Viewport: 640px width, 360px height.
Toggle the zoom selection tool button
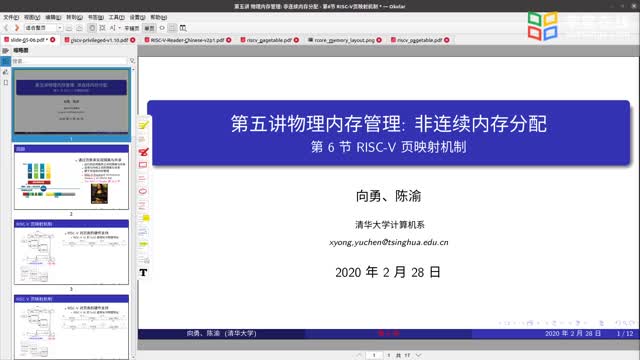click(102, 28)
